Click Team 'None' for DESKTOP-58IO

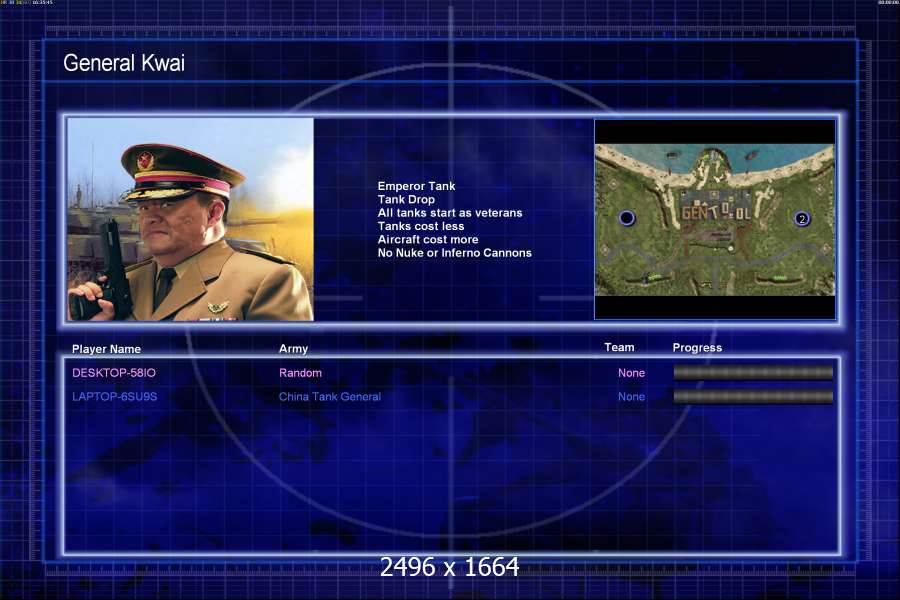631,373
